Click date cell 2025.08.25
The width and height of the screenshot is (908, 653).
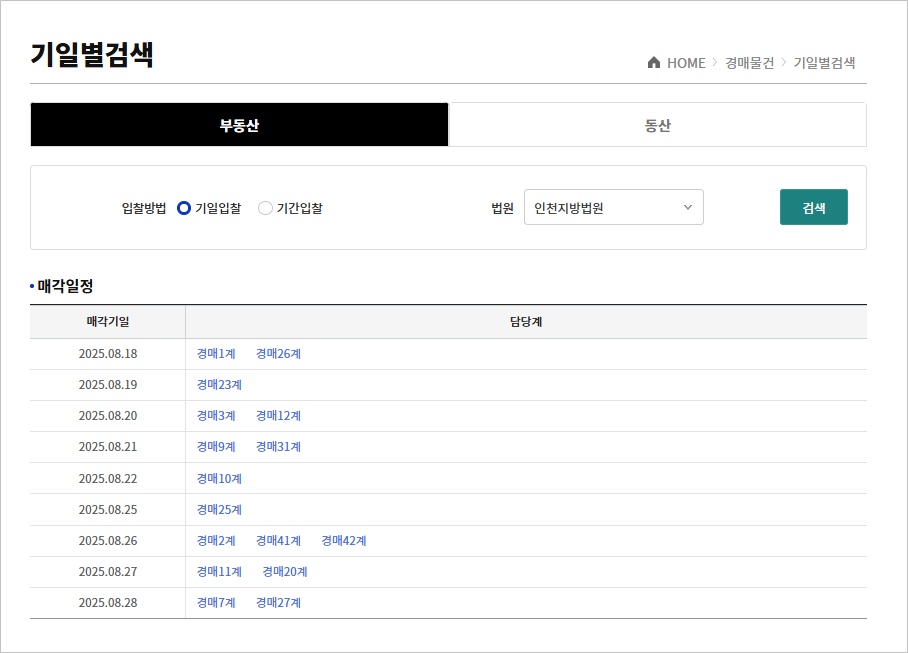tap(108, 510)
